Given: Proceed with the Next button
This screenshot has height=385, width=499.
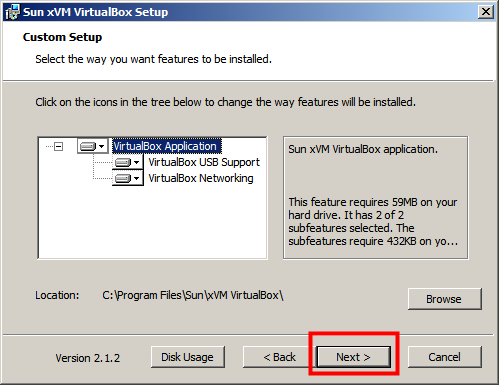Looking at the screenshot, I should pyautogui.click(x=353, y=357).
